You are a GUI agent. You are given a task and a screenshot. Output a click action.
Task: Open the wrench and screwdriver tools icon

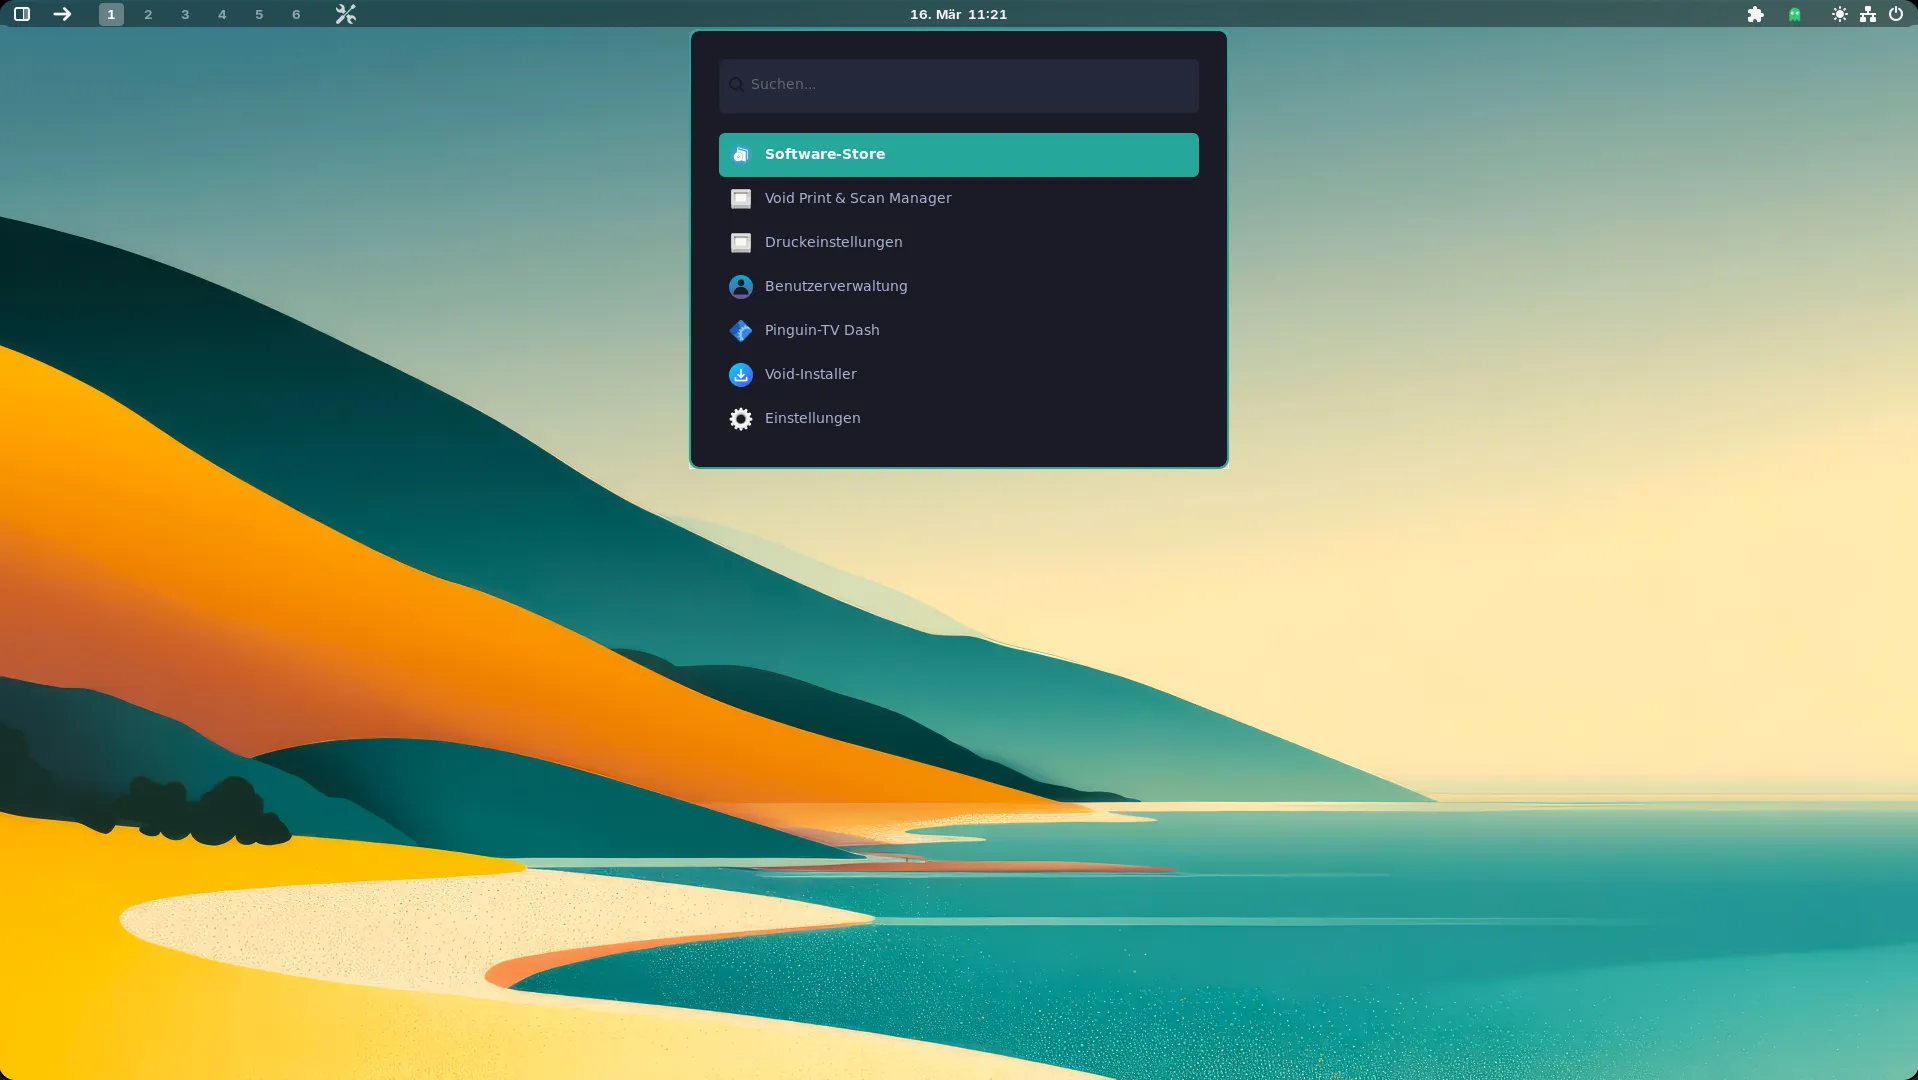click(x=345, y=14)
